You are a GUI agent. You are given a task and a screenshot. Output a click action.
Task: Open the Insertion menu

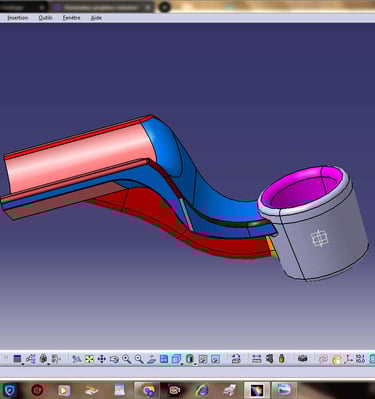click(18, 18)
